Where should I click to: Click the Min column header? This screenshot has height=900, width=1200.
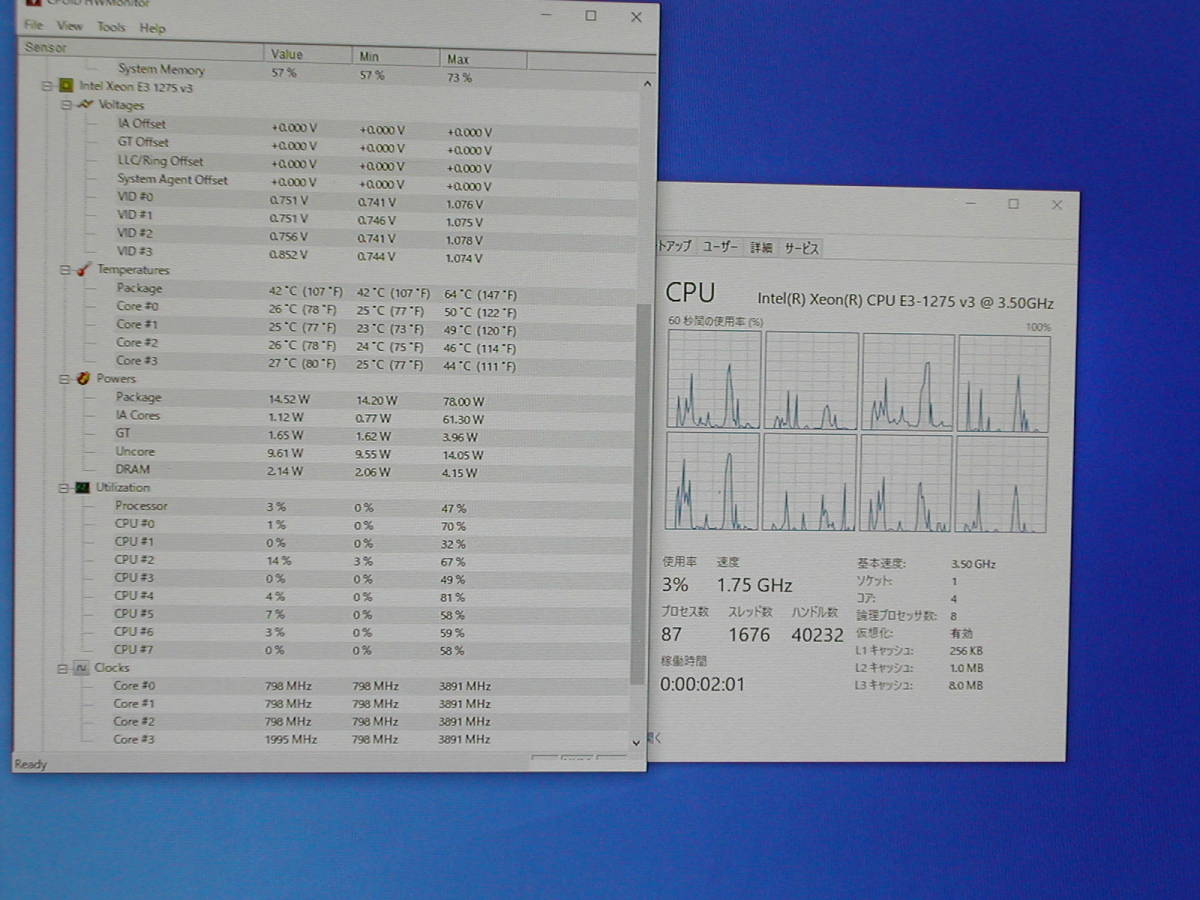(x=397, y=57)
